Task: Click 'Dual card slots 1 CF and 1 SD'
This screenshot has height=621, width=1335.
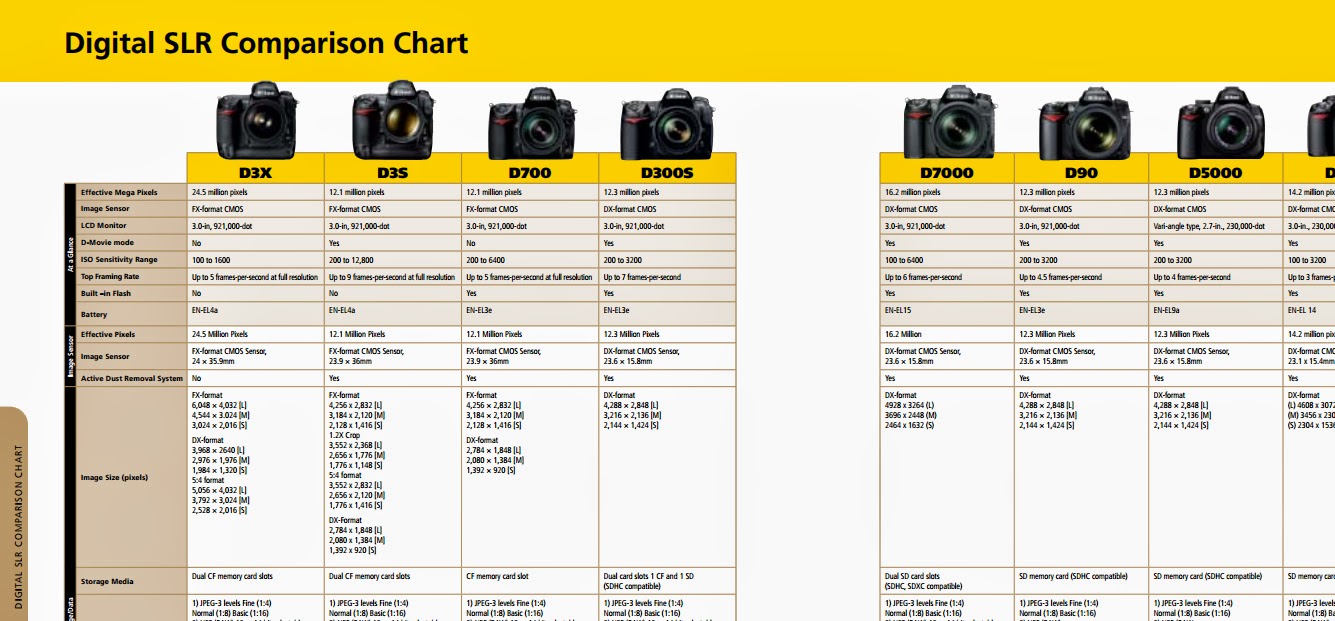Action: (x=650, y=576)
